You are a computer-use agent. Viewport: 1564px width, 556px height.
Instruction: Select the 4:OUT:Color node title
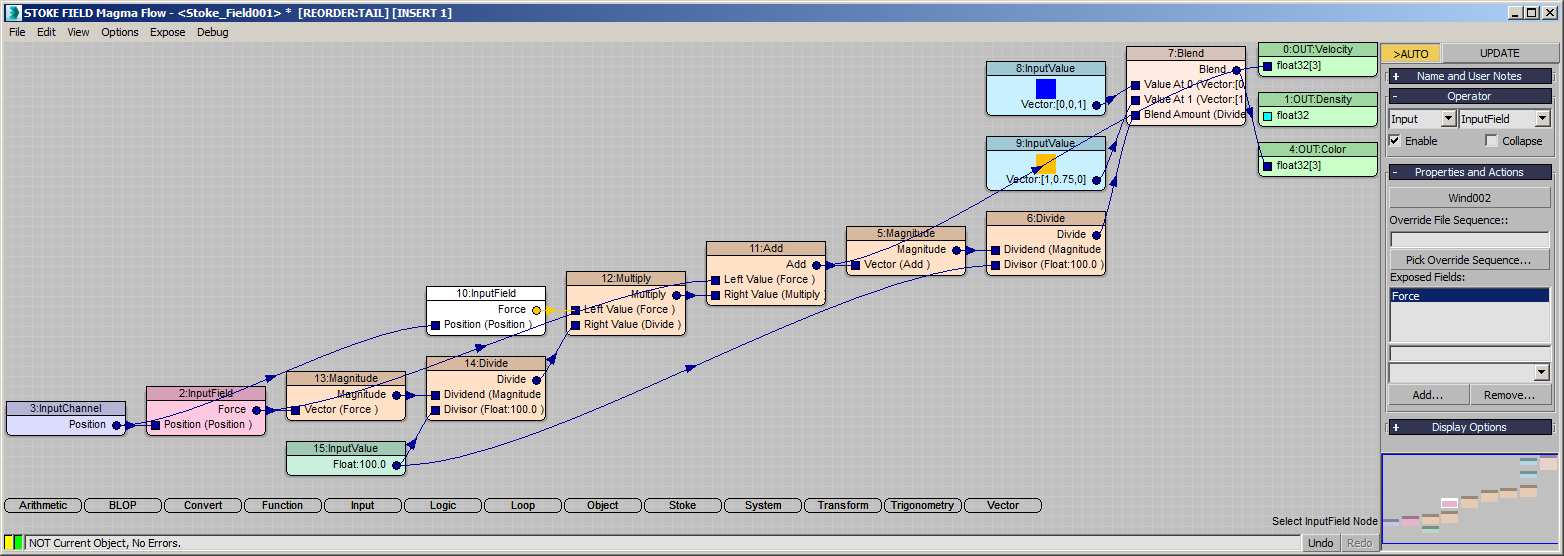1317,150
